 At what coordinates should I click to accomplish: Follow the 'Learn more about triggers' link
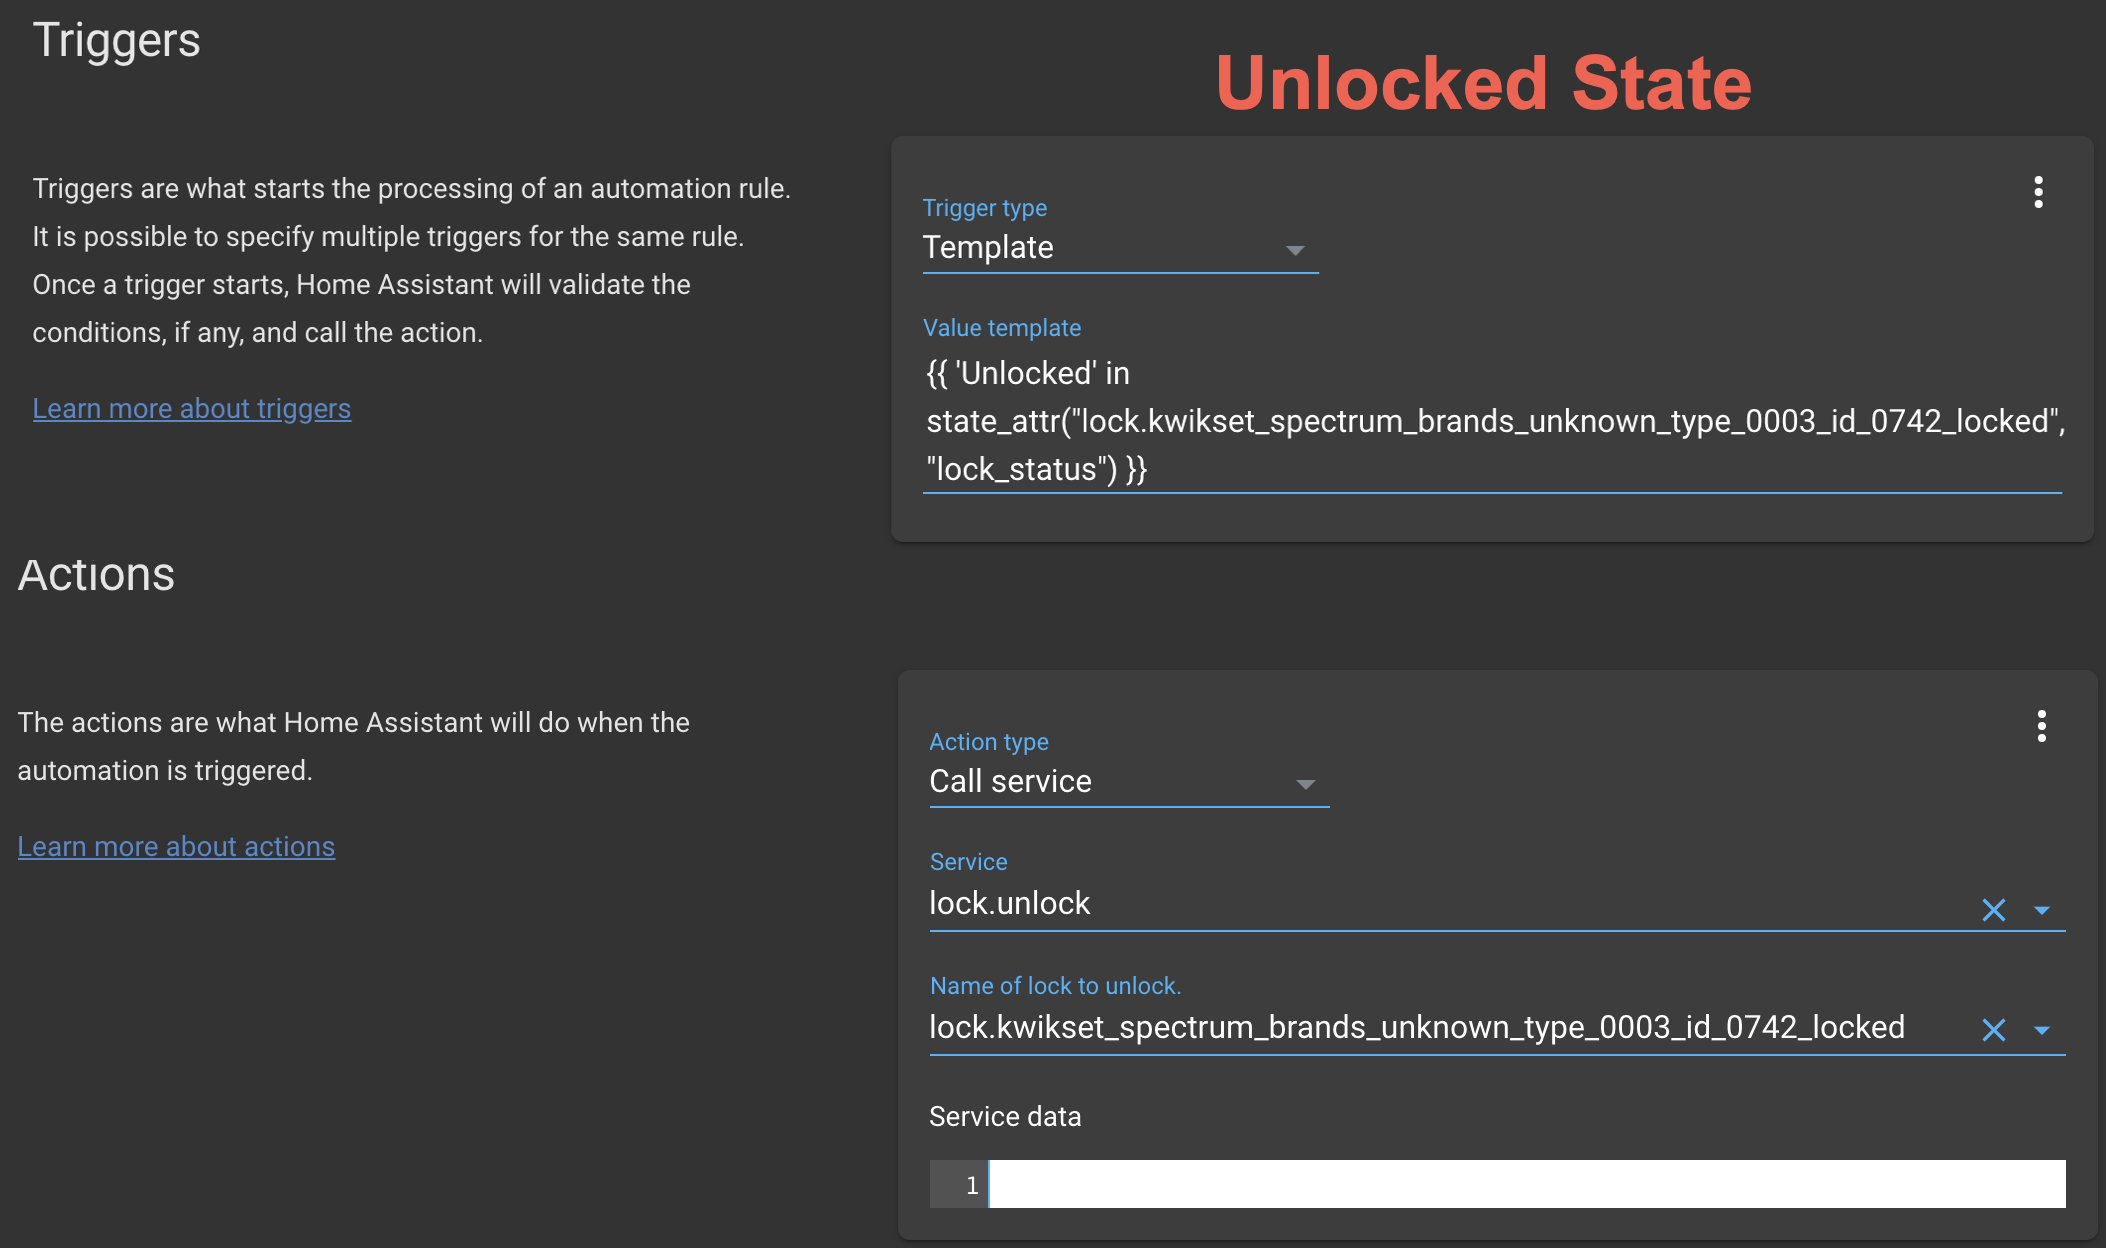pos(191,409)
